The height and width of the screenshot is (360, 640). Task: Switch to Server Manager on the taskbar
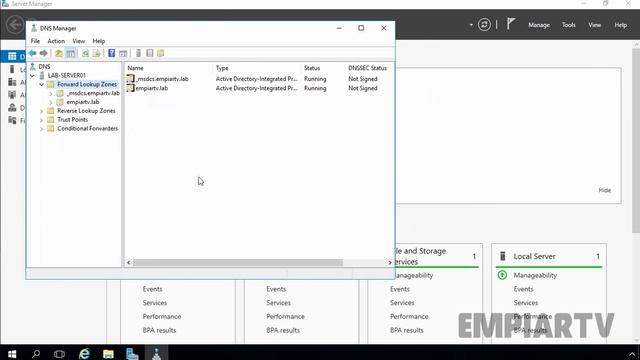(132, 353)
